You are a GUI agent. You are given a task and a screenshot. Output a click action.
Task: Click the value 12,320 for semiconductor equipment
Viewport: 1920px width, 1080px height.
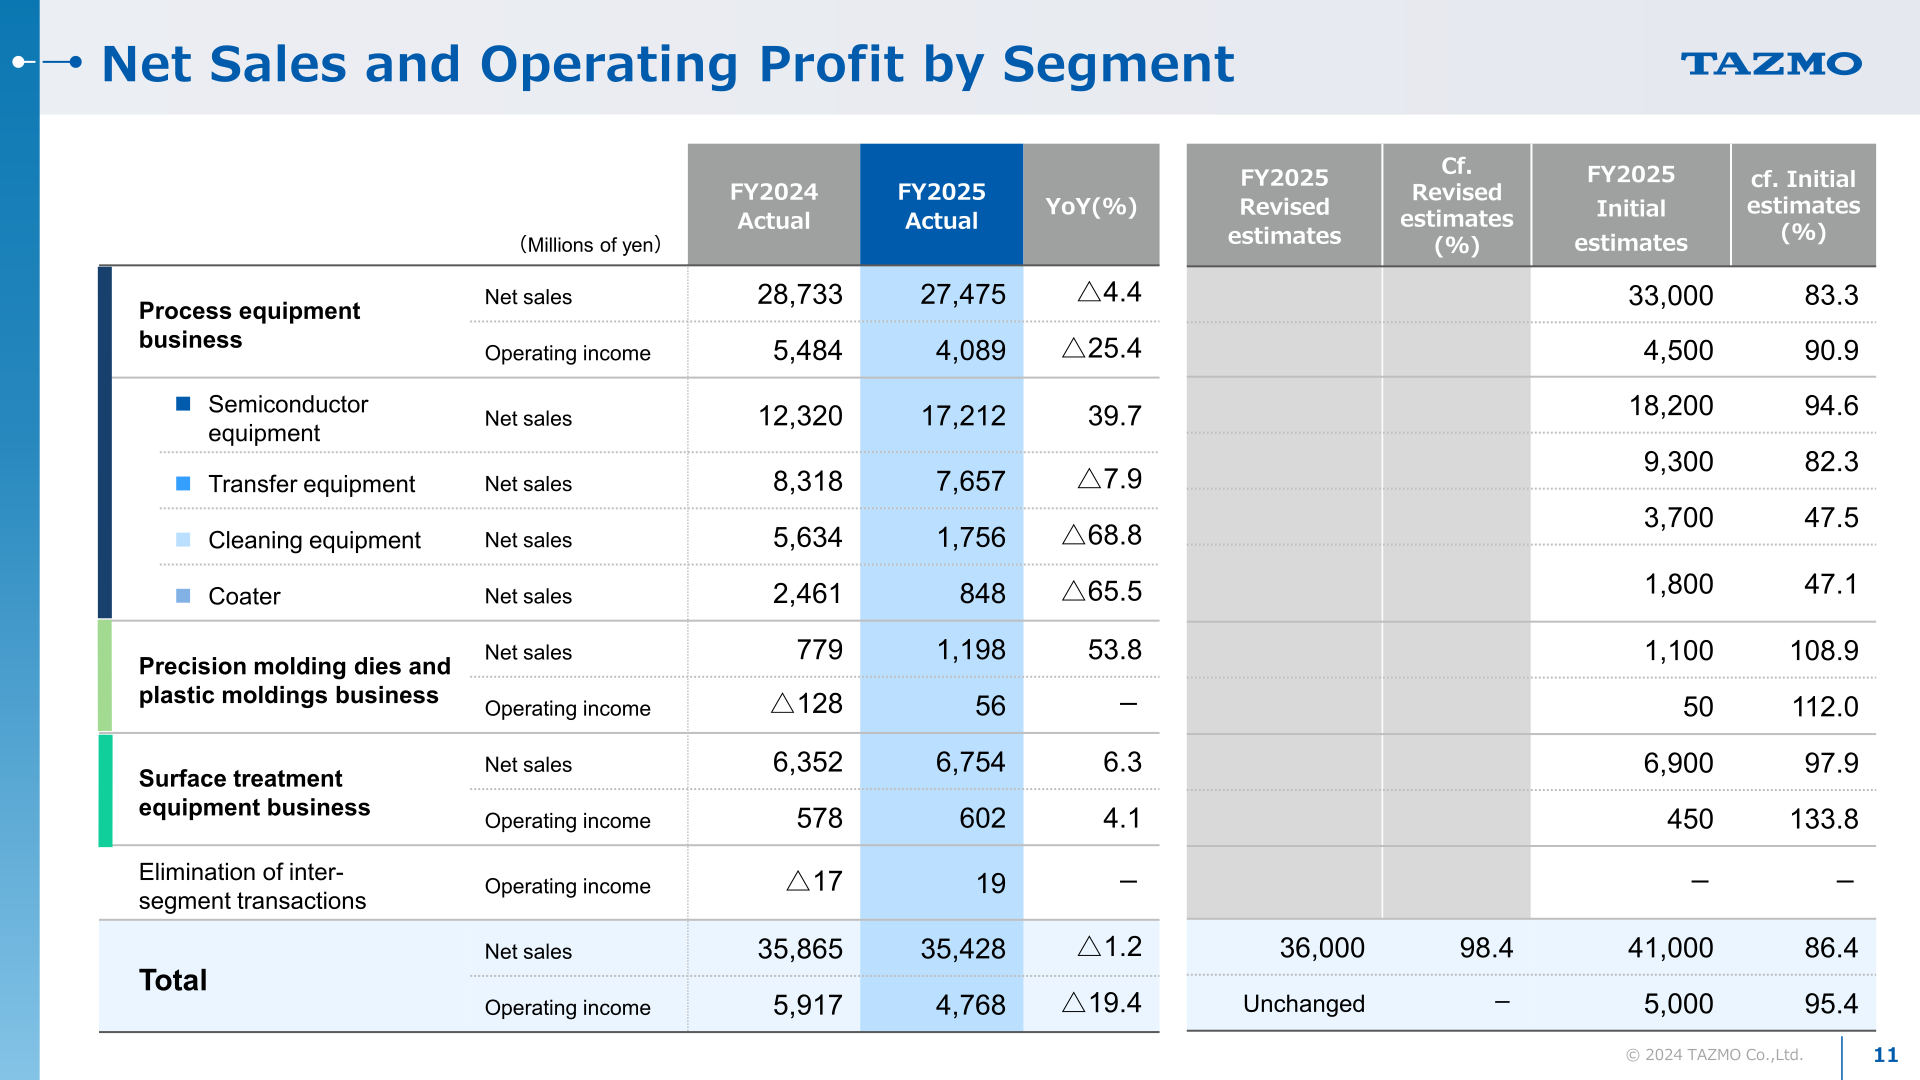799,416
